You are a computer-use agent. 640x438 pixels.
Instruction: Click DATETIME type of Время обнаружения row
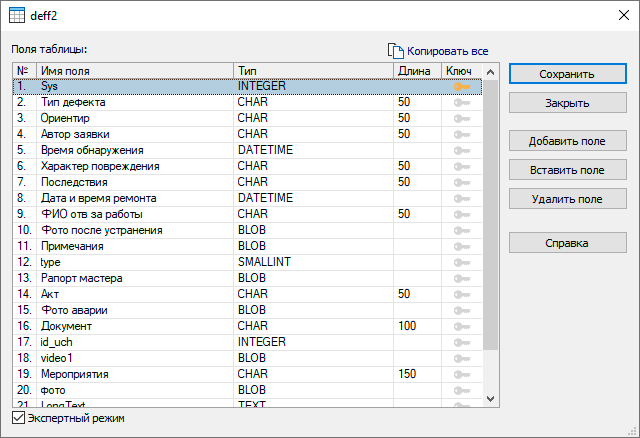pos(265,150)
